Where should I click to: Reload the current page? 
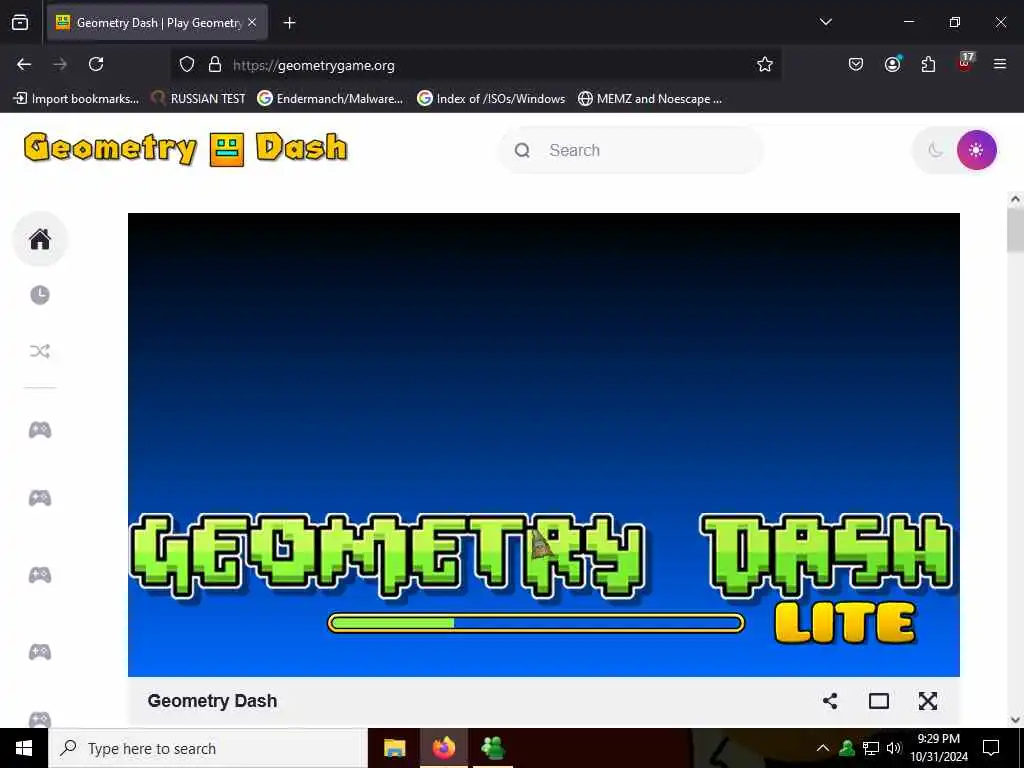96,64
